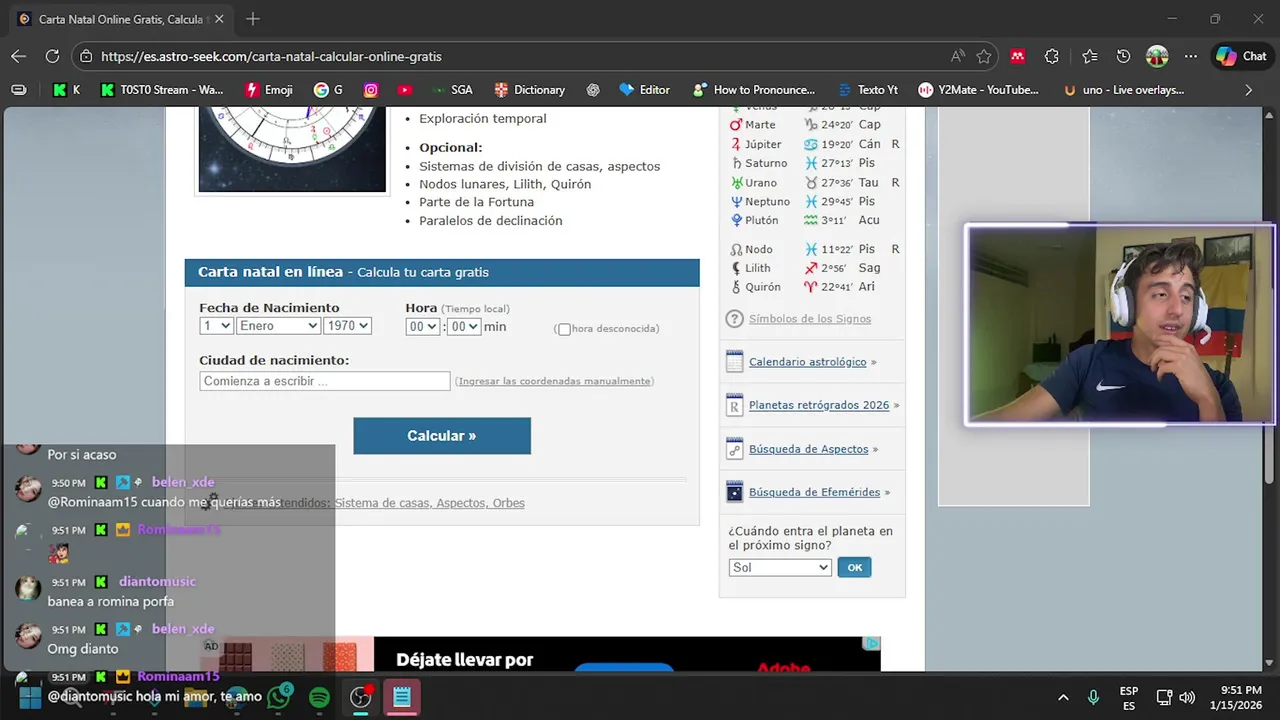Viewport: 1280px width, 720px height.
Task: Open the read aloud feature
Action: (x=958, y=57)
